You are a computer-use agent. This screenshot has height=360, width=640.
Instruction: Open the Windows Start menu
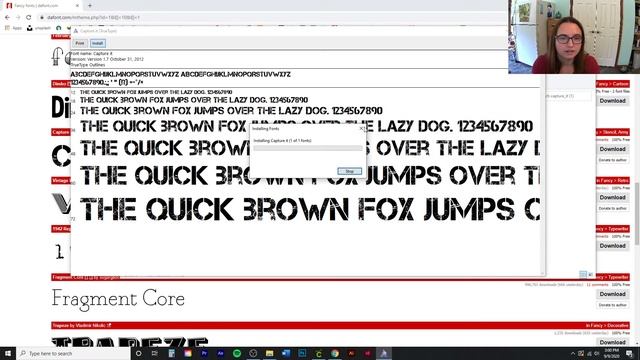tap(8, 353)
